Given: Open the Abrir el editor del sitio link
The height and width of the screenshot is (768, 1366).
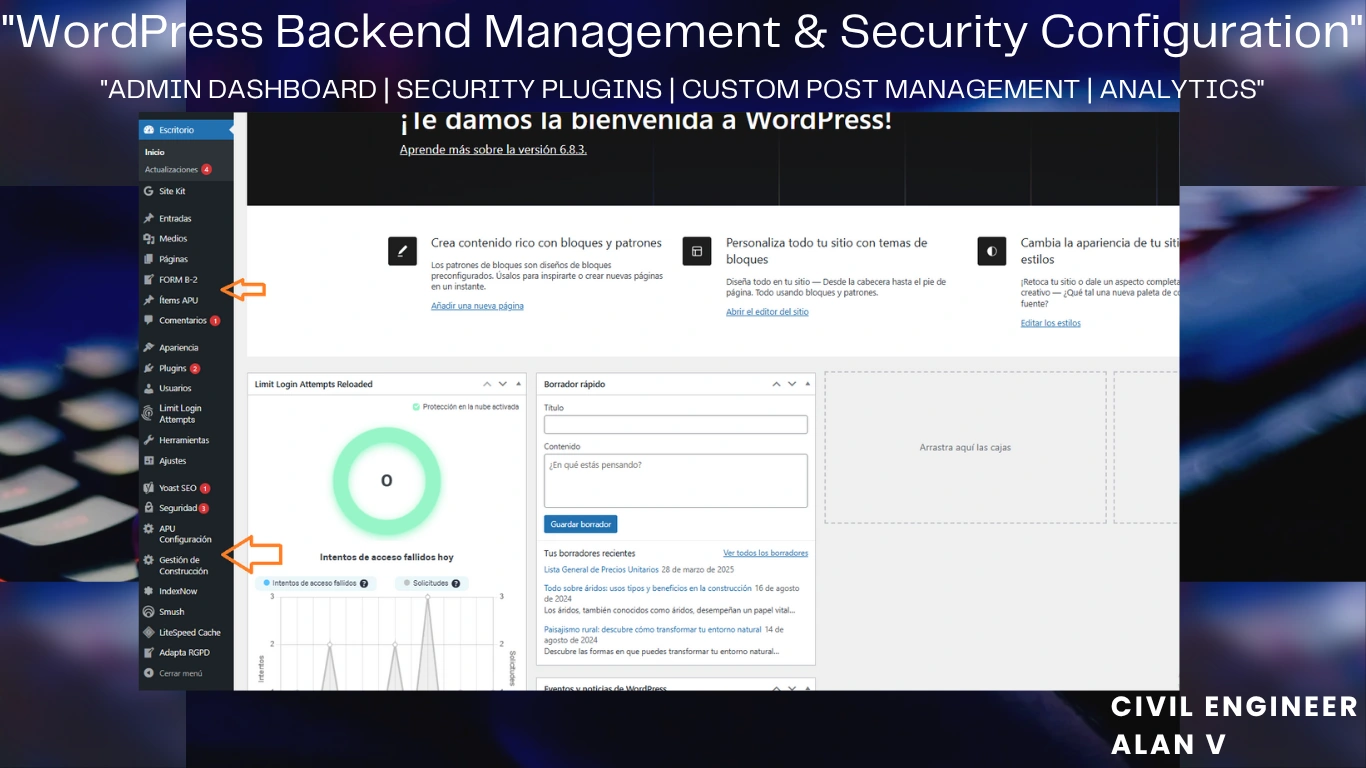Looking at the screenshot, I should (767, 312).
